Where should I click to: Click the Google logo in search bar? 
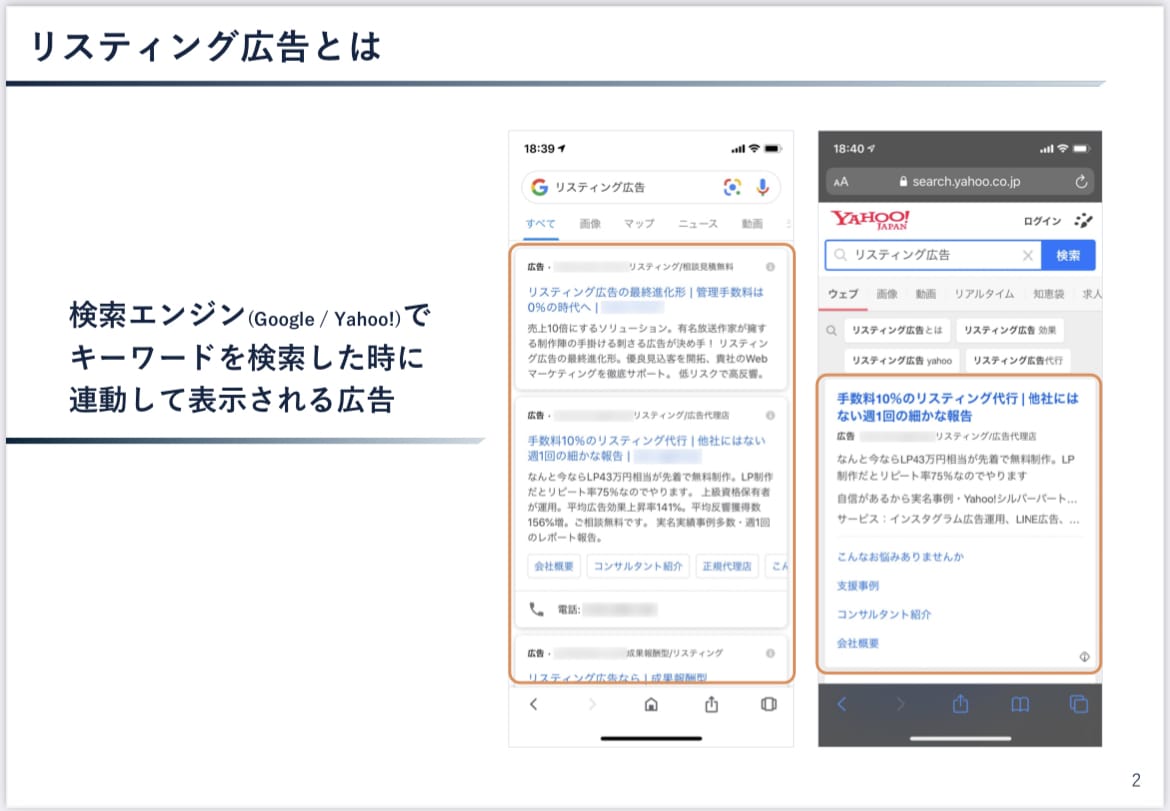[x=539, y=187]
